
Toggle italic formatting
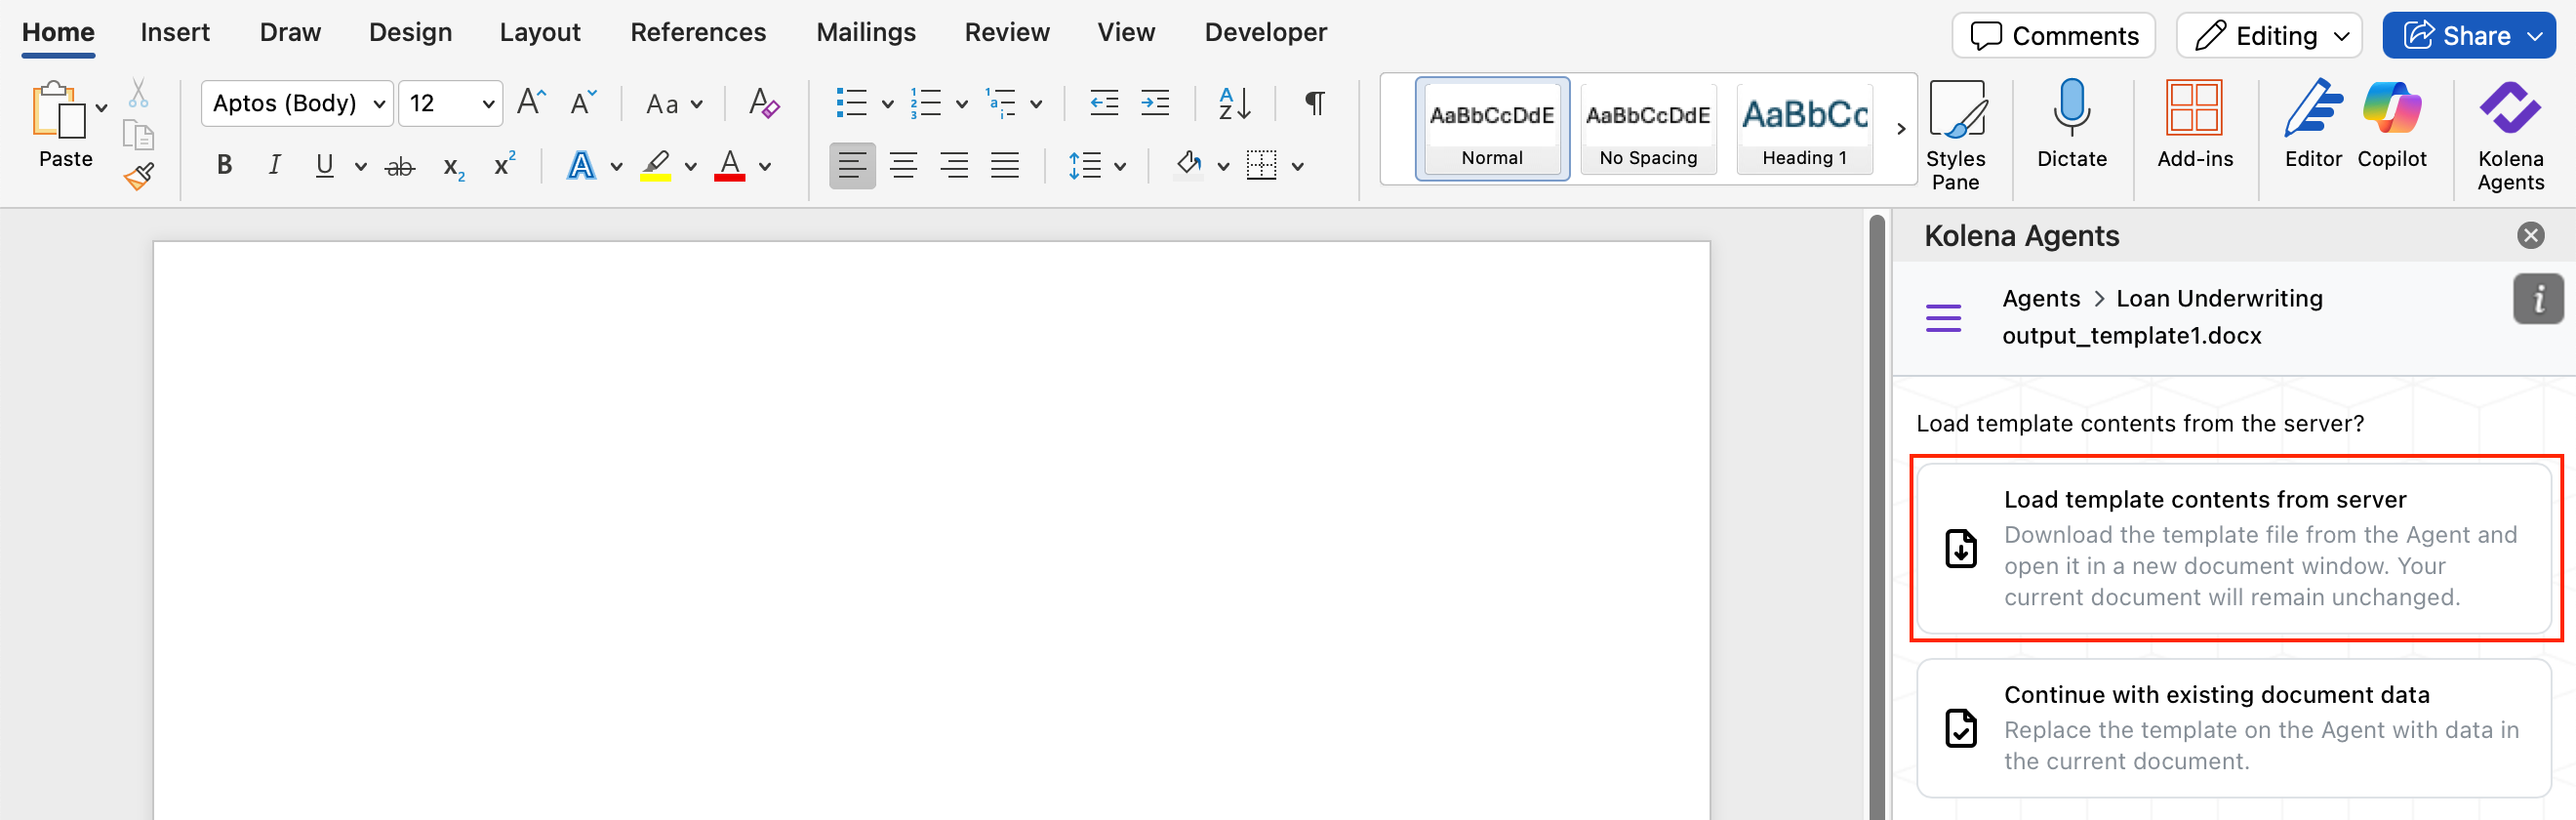click(x=274, y=165)
